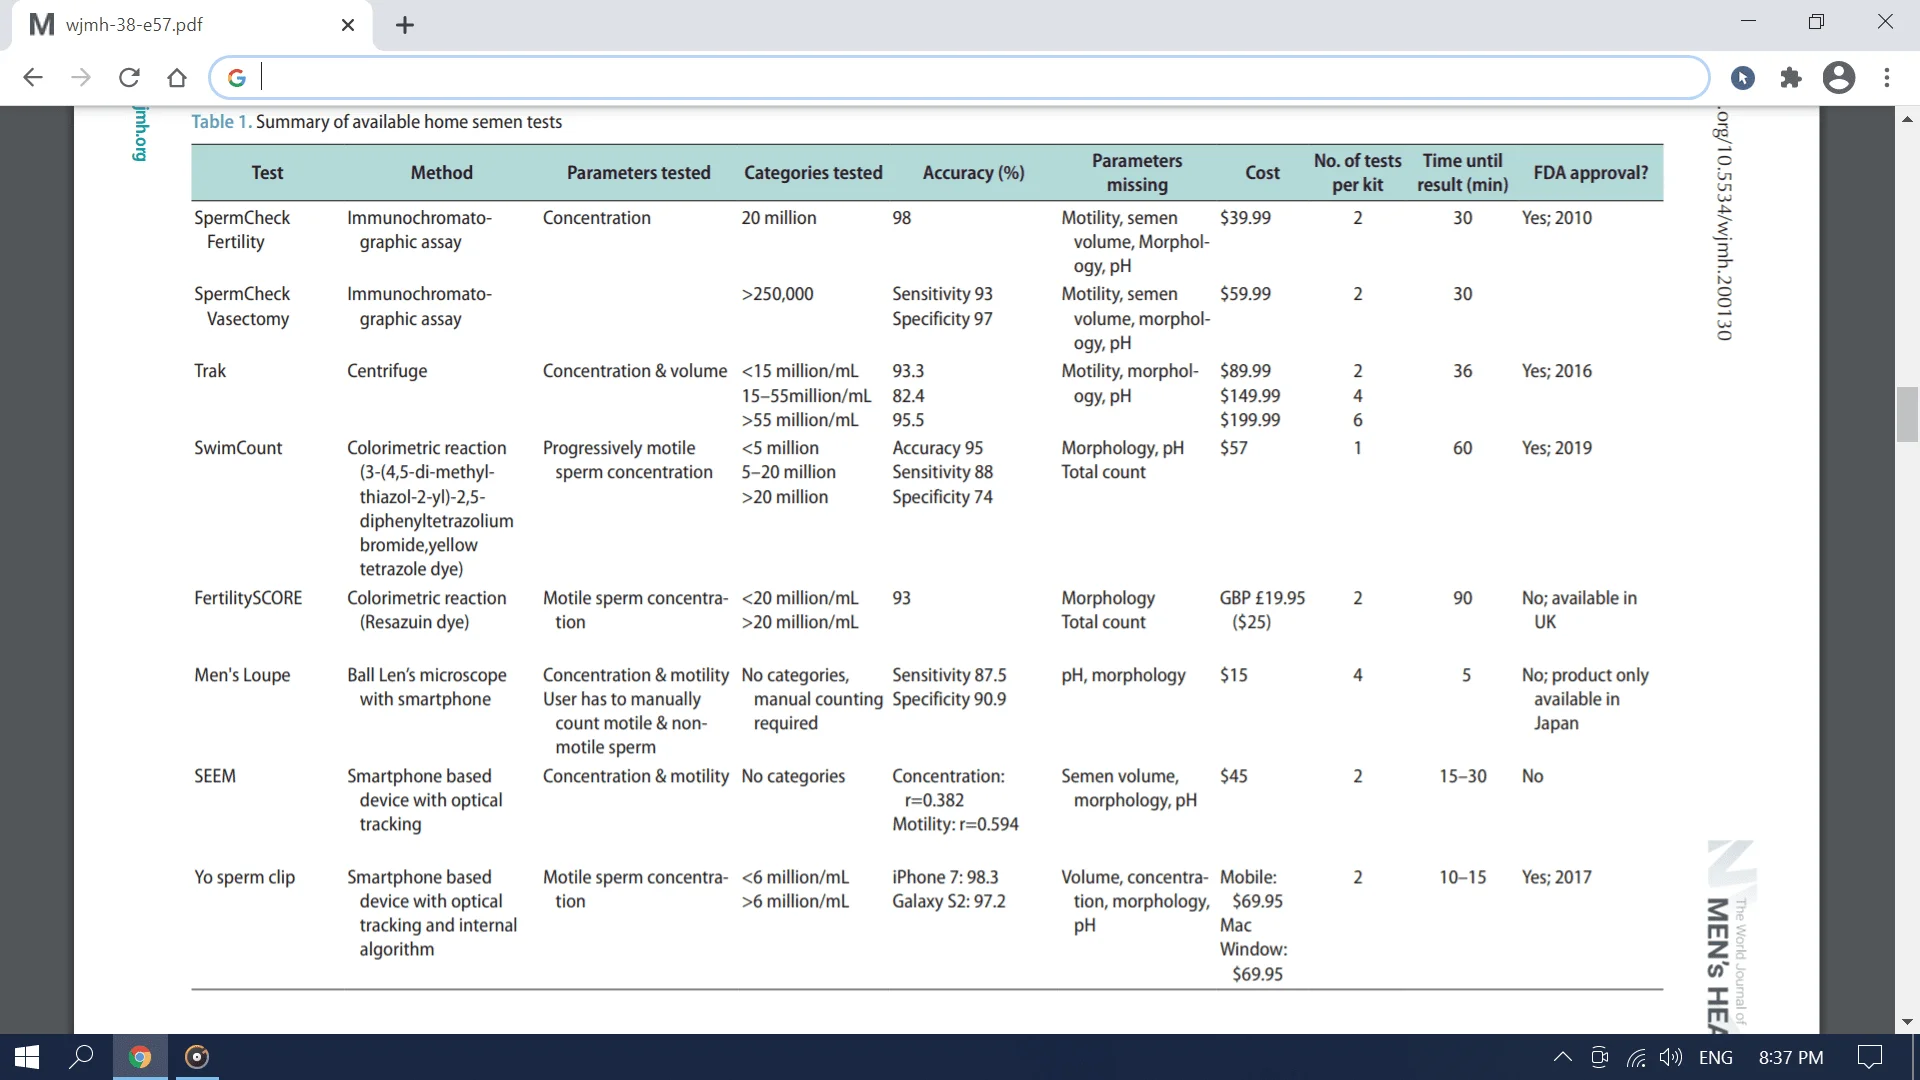Screen dimensions: 1920x1080
Task: Click the 'Yes; 2010' FDA approval cell
Action: pyautogui.click(x=1557, y=218)
